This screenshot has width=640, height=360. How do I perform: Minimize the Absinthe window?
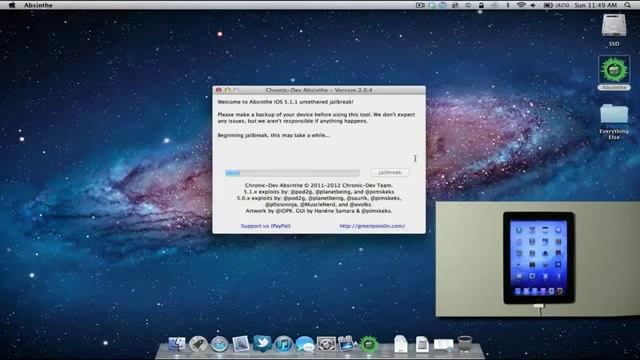click(x=227, y=90)
